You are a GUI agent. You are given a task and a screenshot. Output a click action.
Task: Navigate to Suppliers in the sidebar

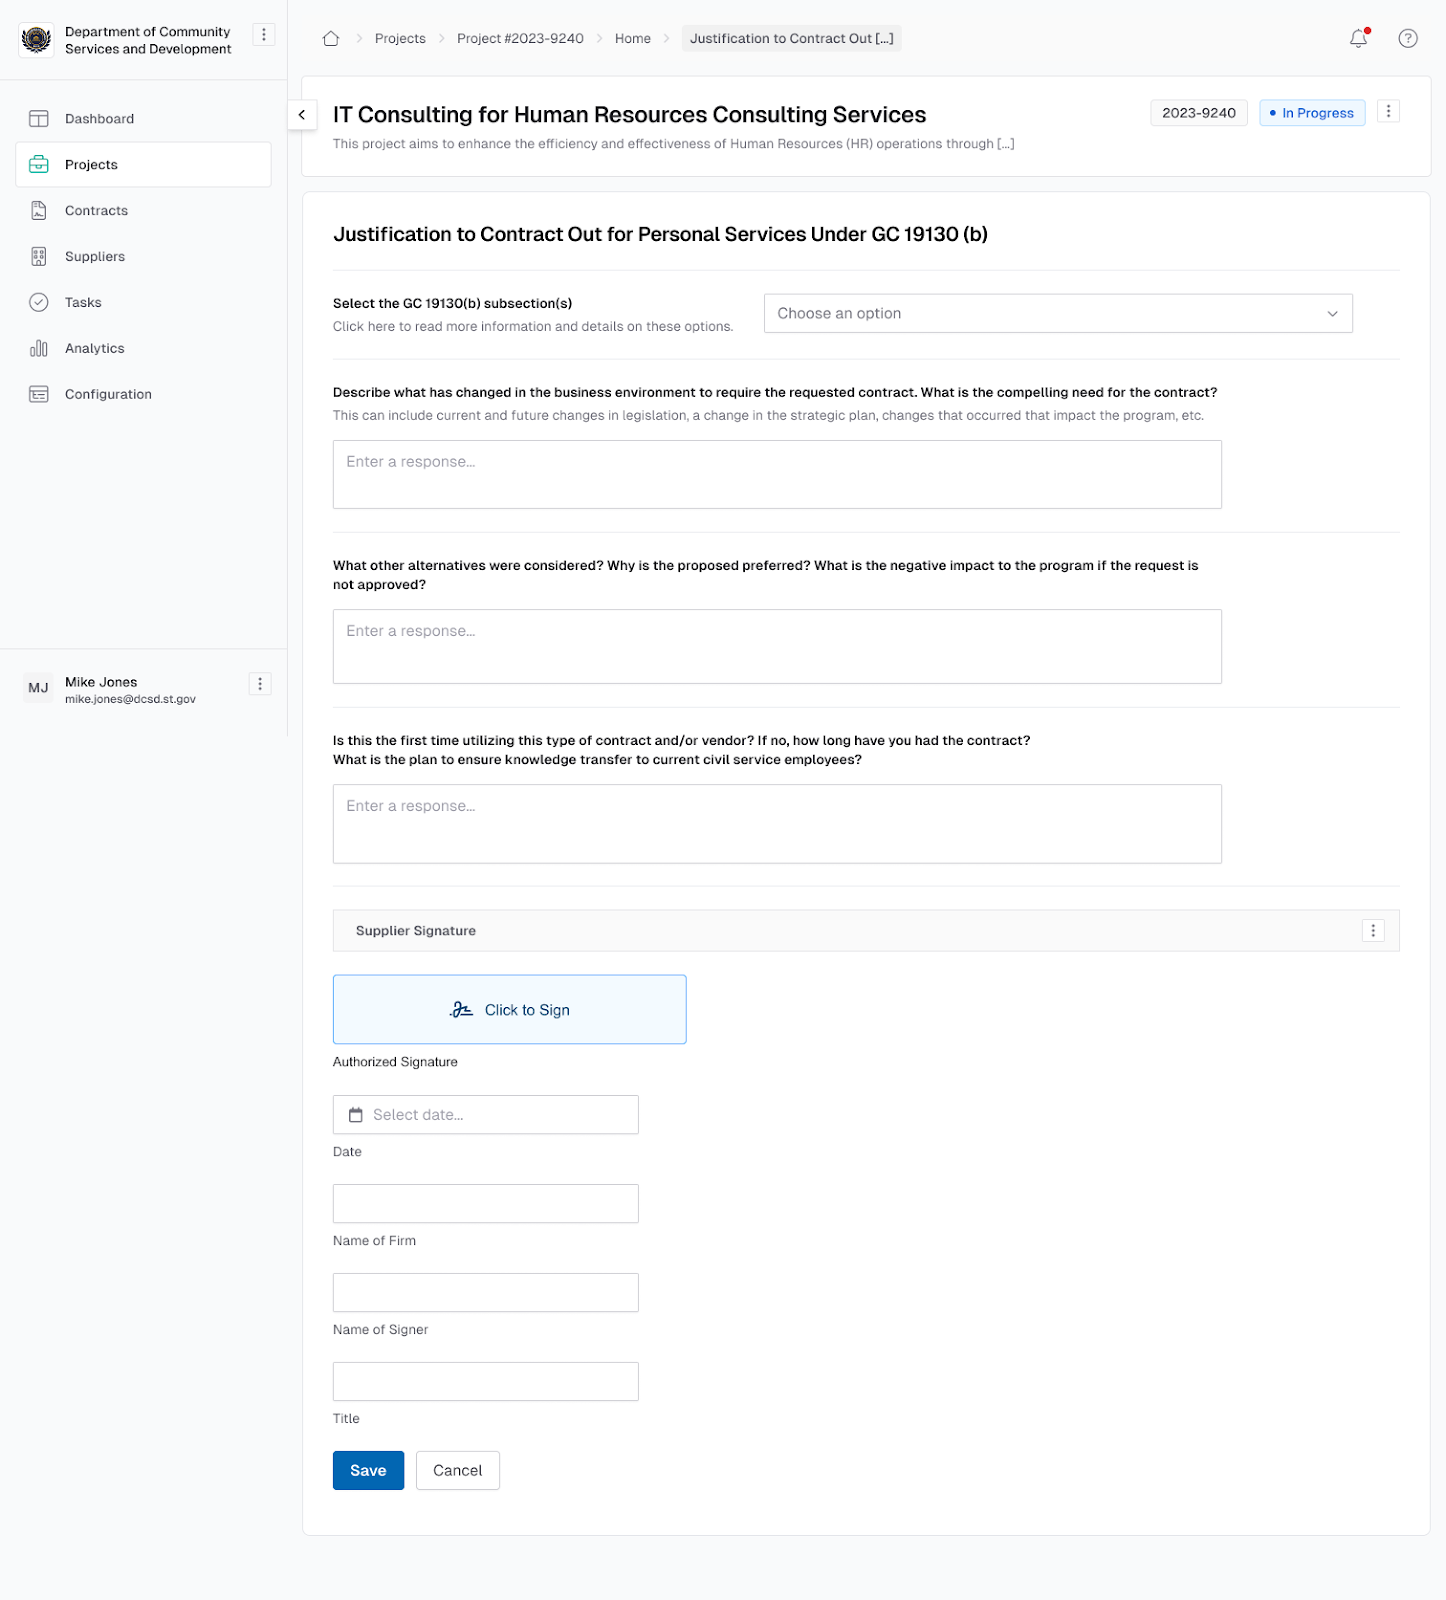[95, 257]
